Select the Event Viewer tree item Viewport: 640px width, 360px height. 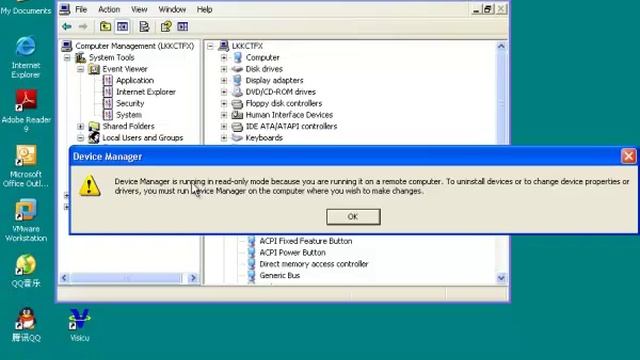(x=124, y=69)
